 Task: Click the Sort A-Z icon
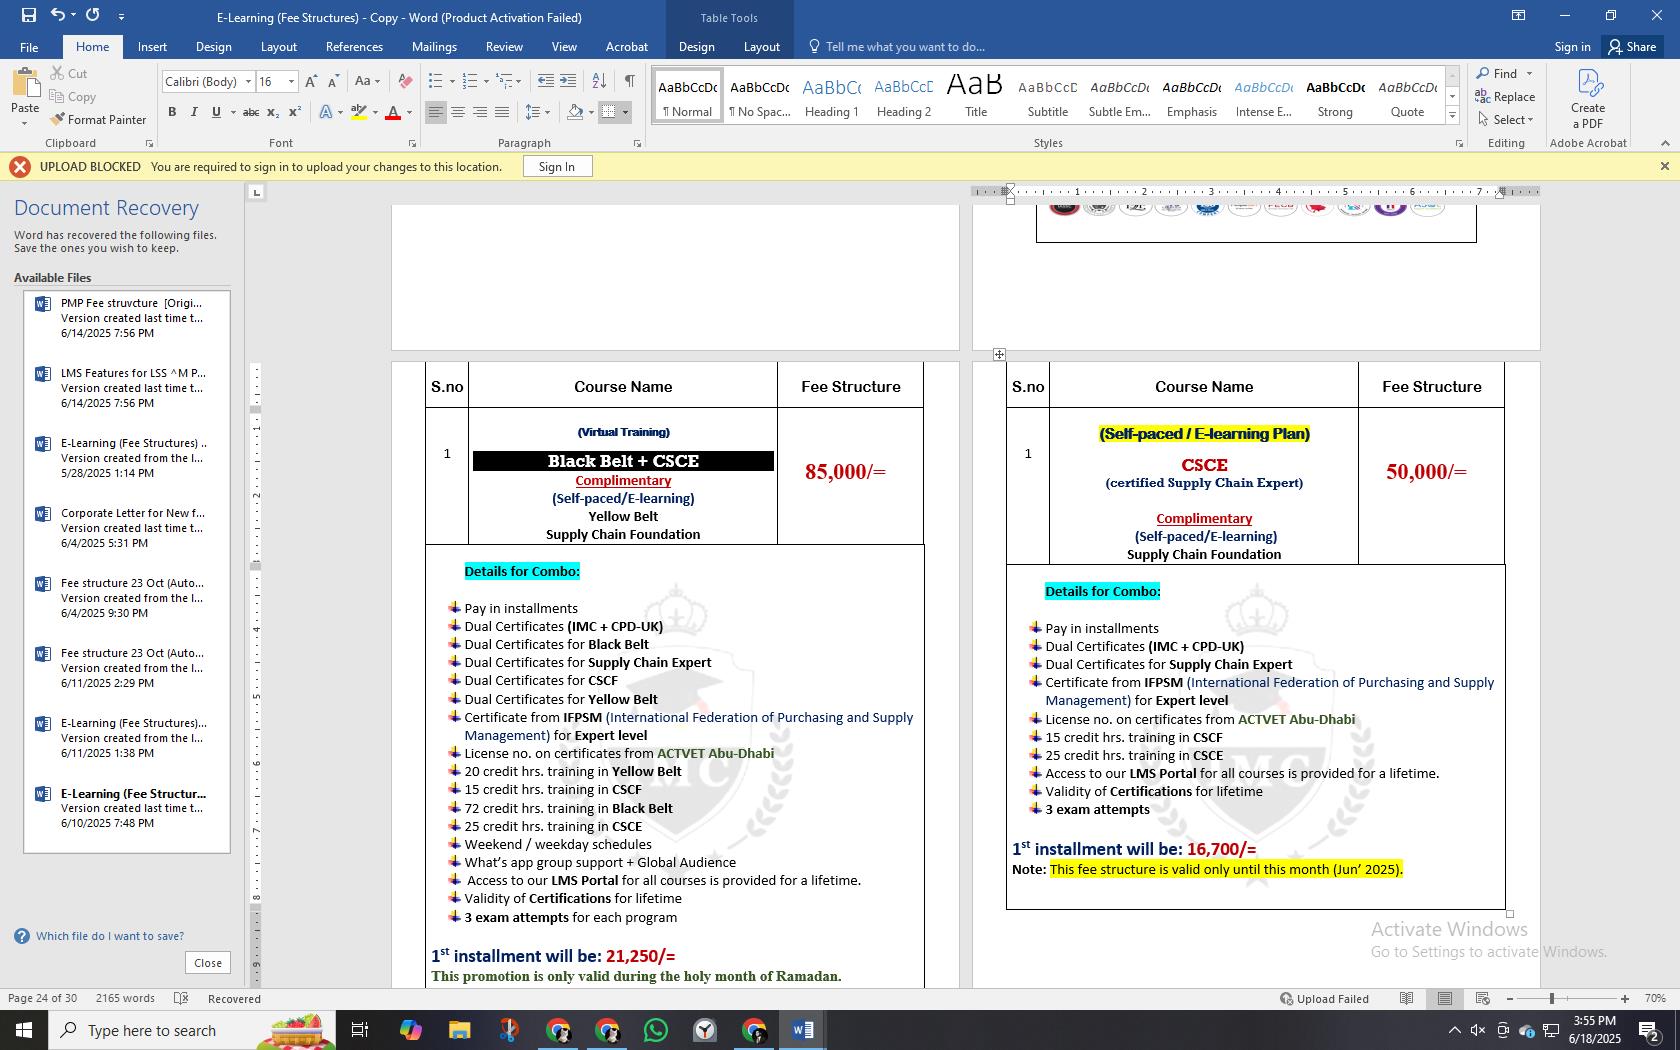click(599, 82)
